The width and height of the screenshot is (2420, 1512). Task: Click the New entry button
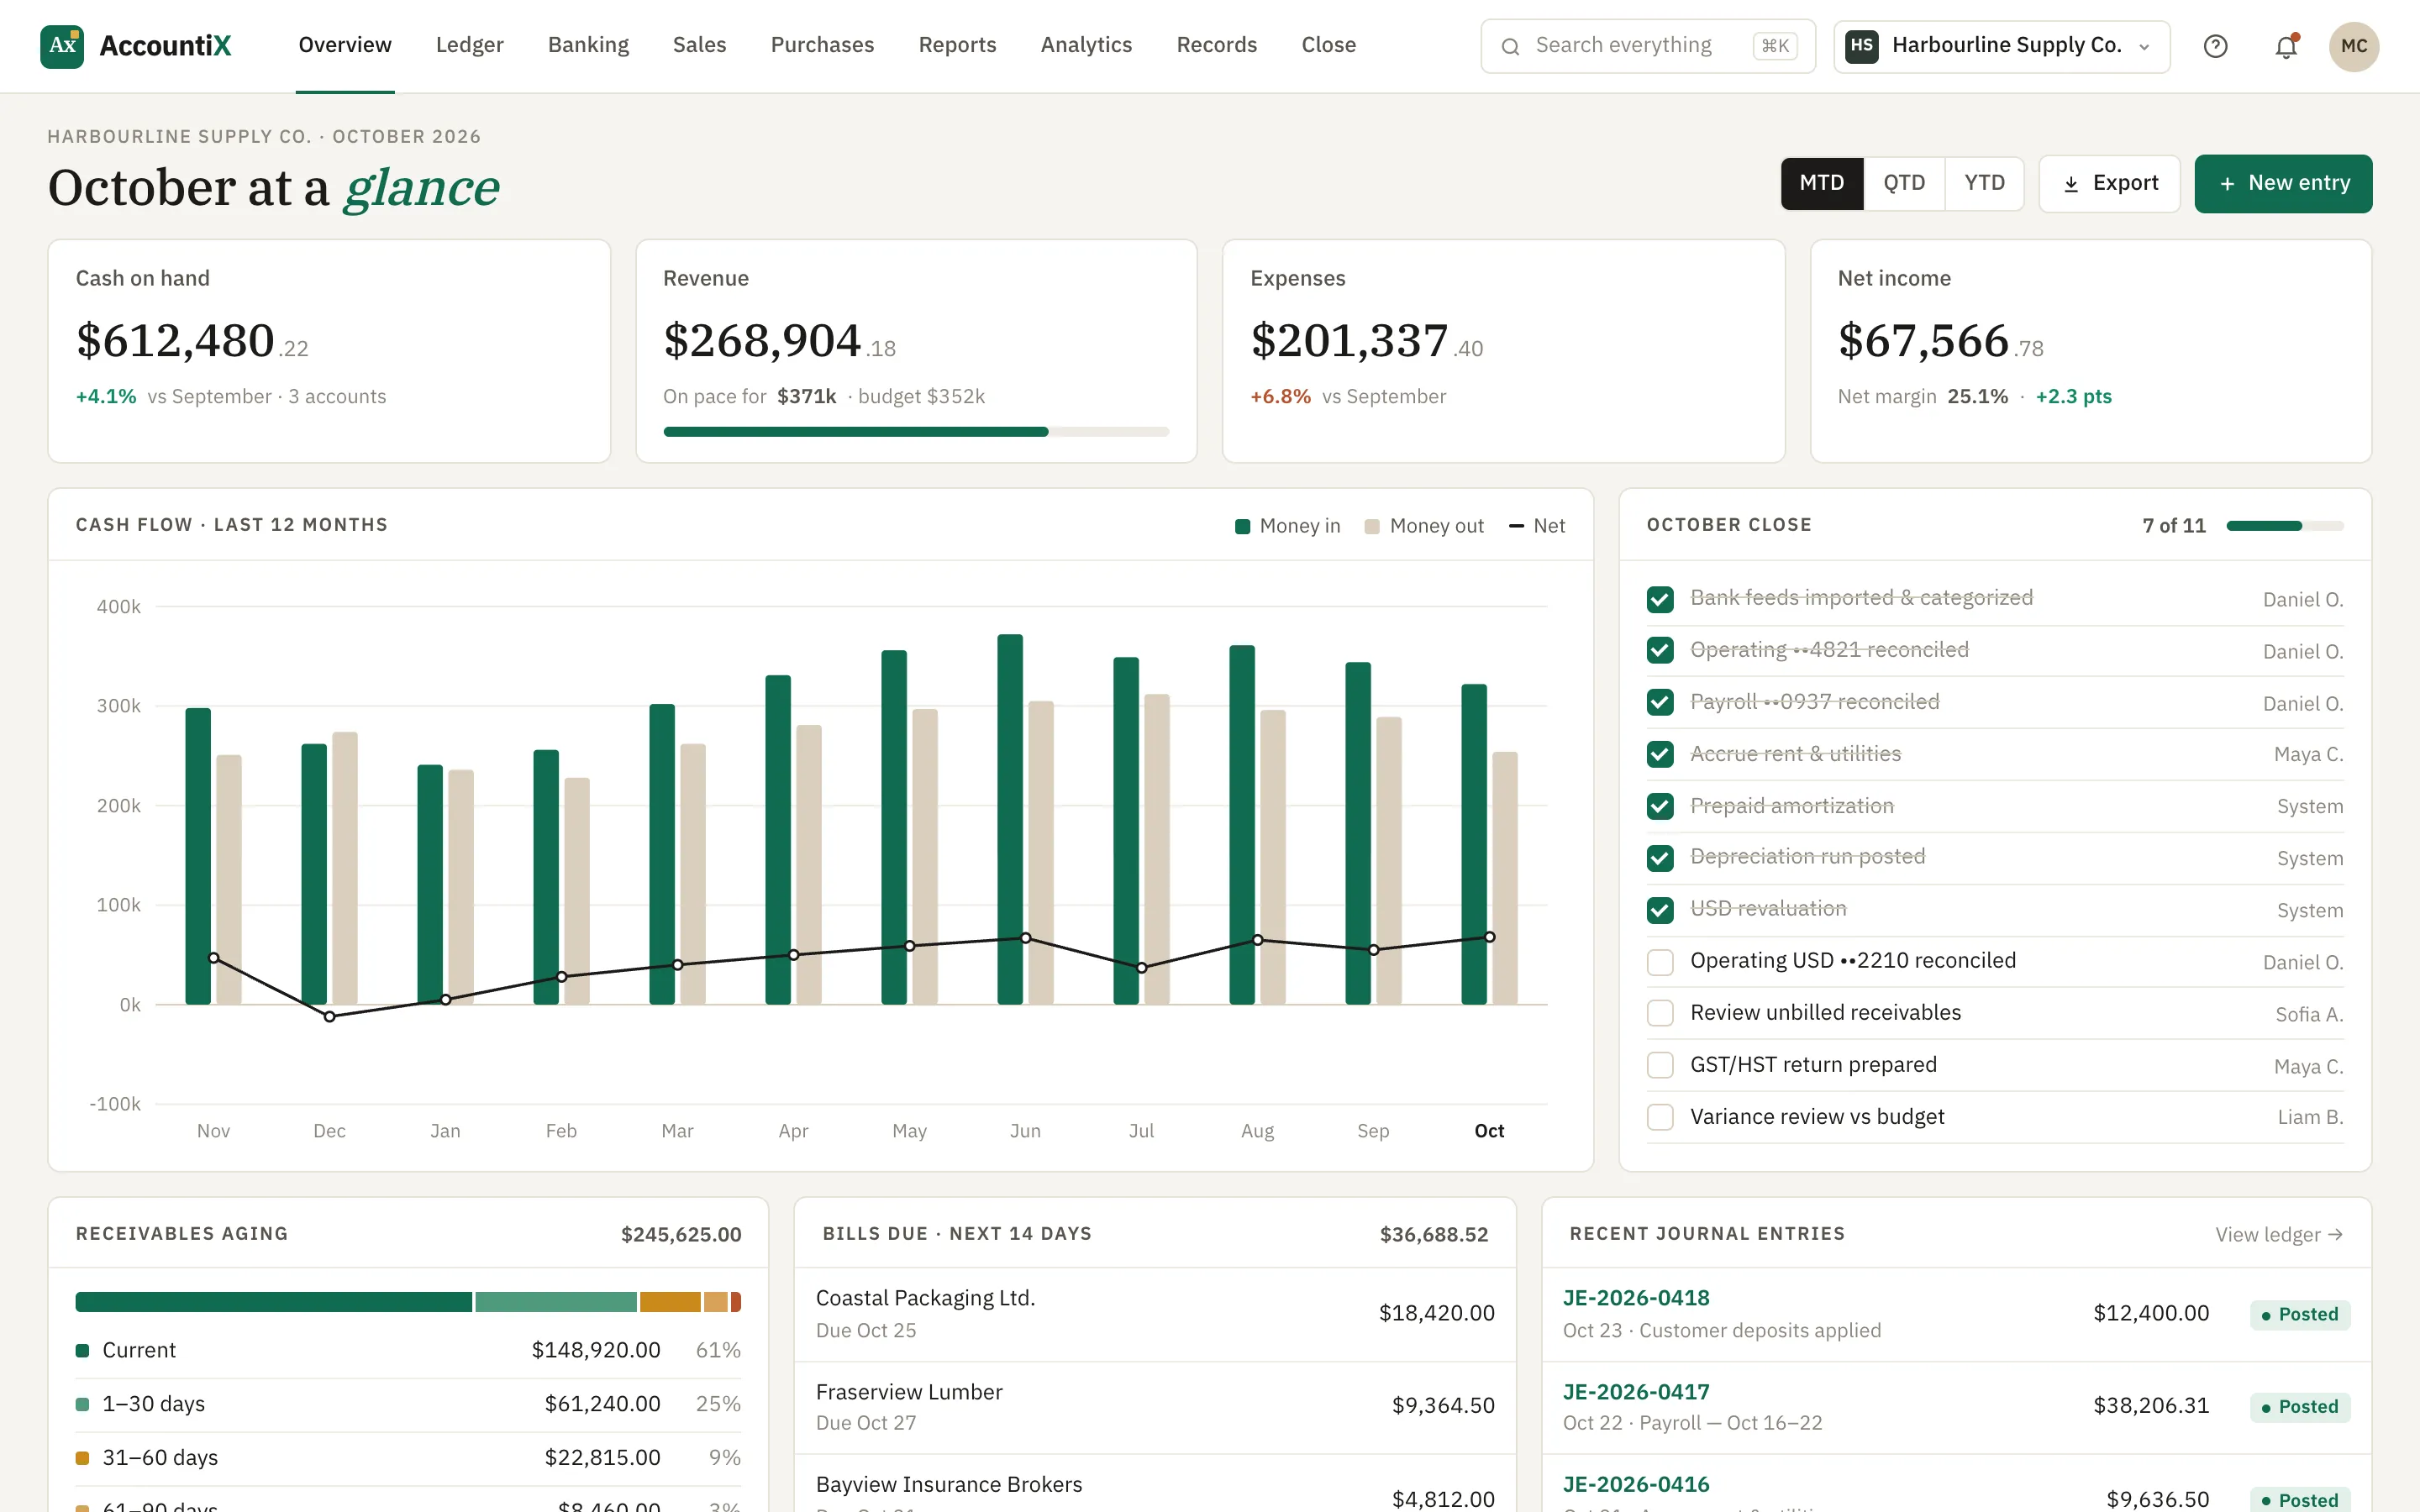pos(2283,183)
